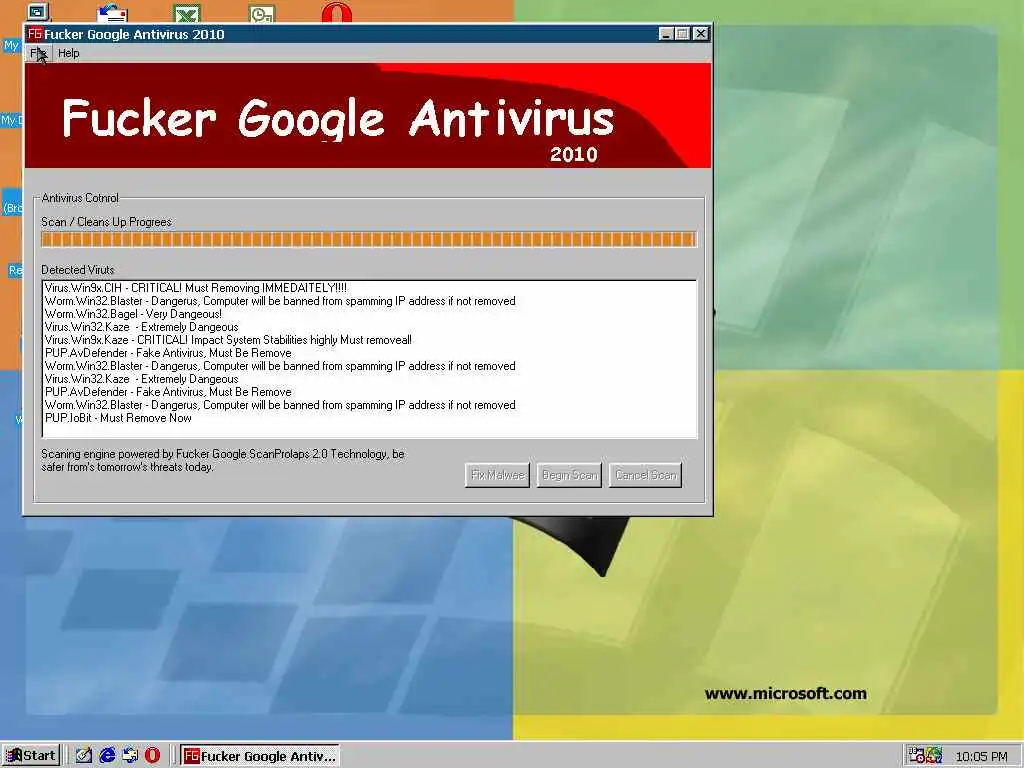Launch Opera from quick launch bar
Viewport: 1024px width, 768px height.
[x=153, y=756]
